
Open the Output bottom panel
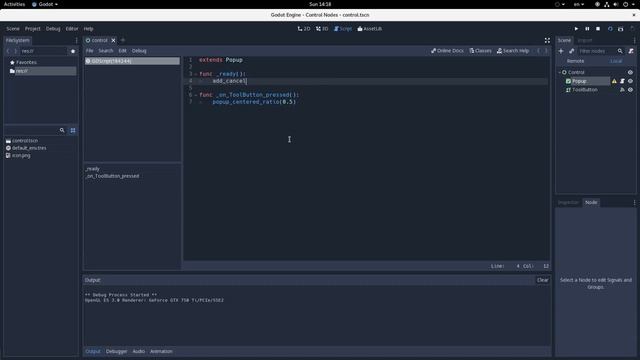pyautogui.click(x=93, y=351)
